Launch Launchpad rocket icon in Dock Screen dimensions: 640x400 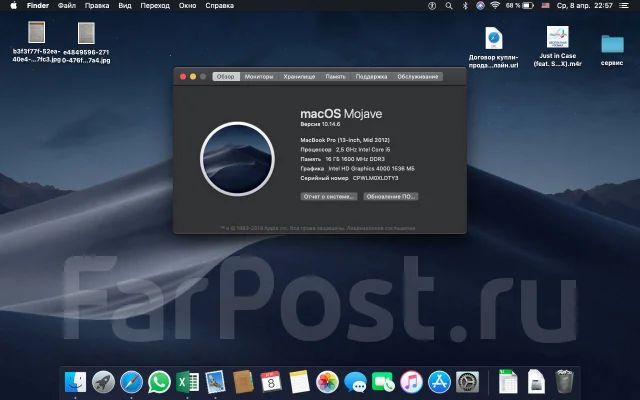click(103, 382)
